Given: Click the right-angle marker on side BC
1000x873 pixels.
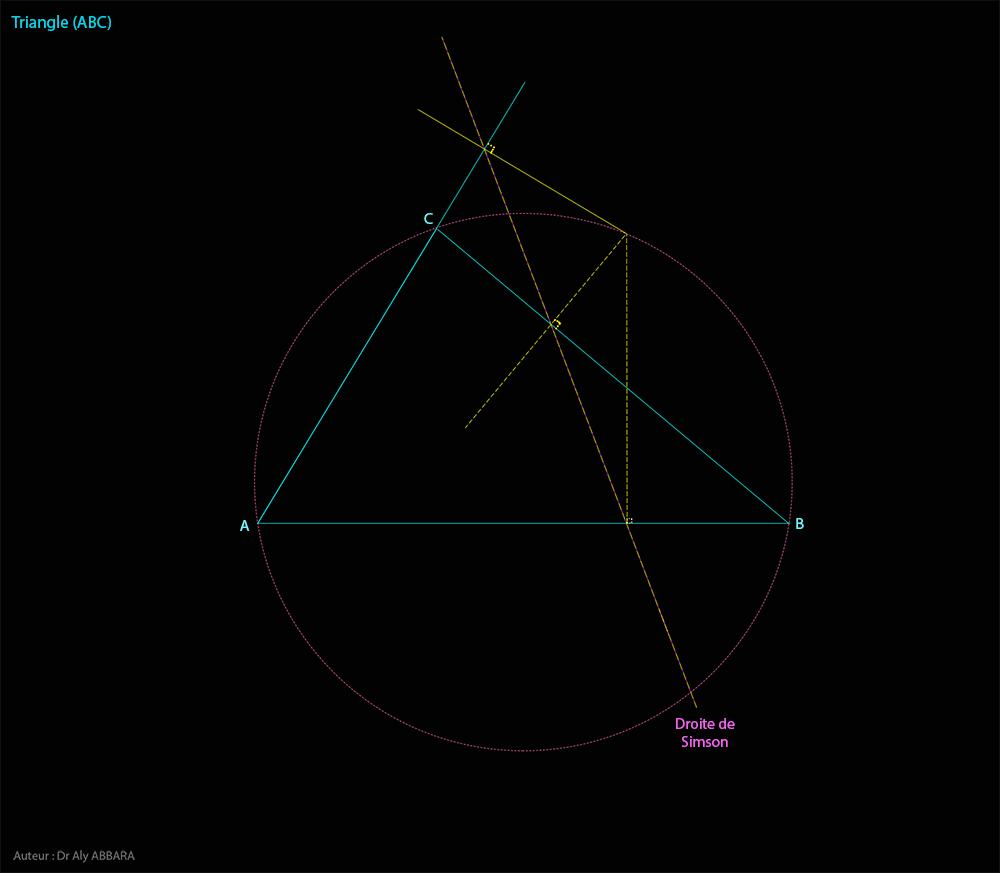Looking at the screenshot, I should coord(556,323).
